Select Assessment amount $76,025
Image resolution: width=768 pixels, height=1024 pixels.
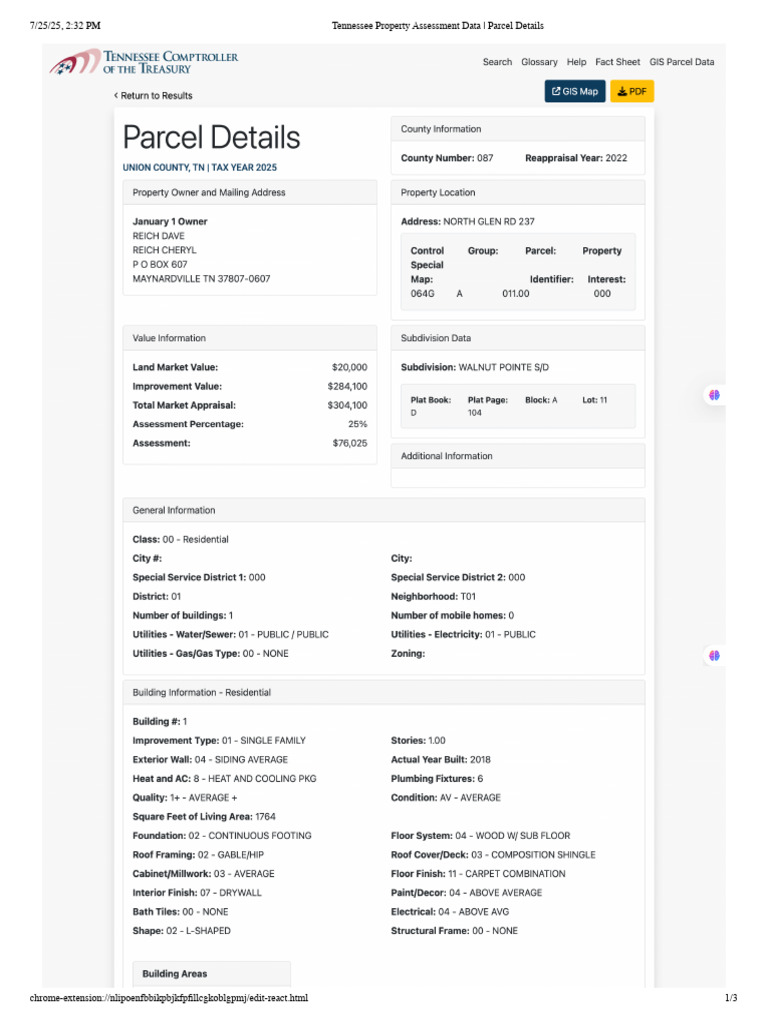[350, 443]
